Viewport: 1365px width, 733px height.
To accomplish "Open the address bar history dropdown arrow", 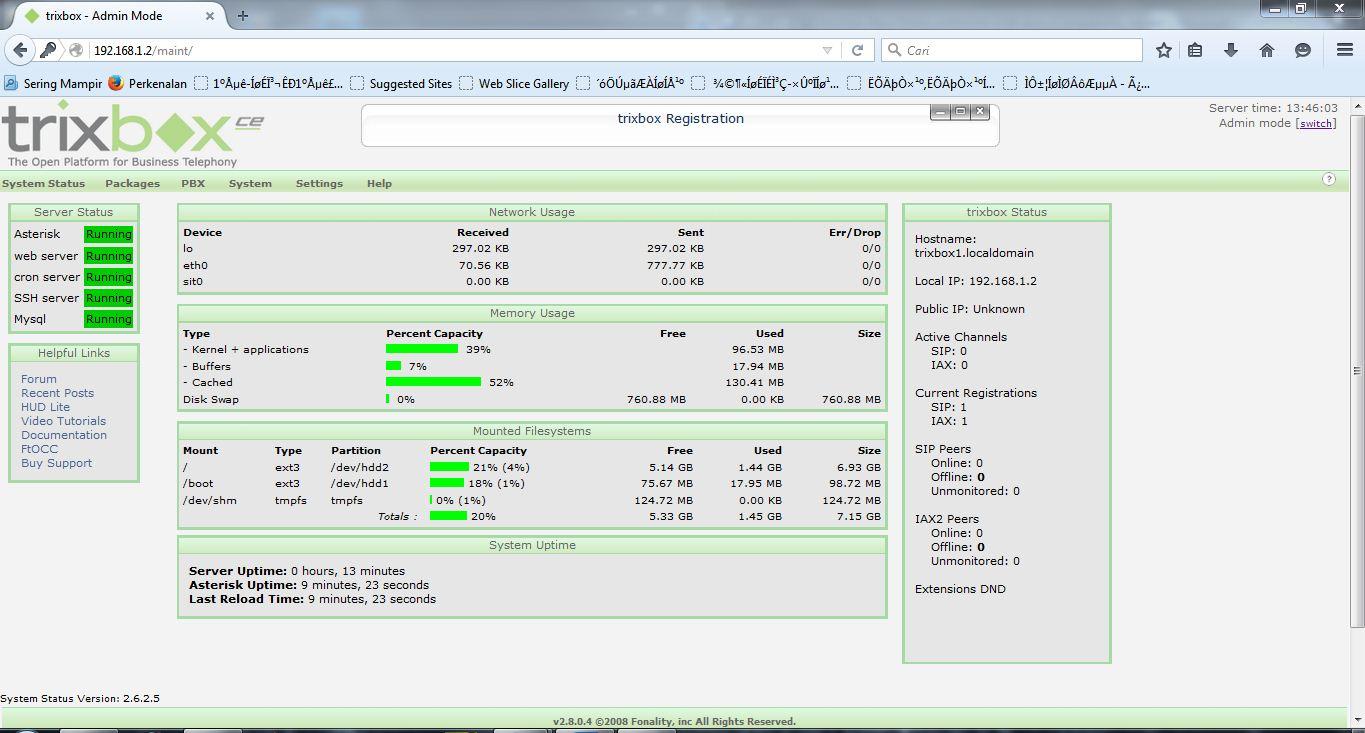I will 827,50.
